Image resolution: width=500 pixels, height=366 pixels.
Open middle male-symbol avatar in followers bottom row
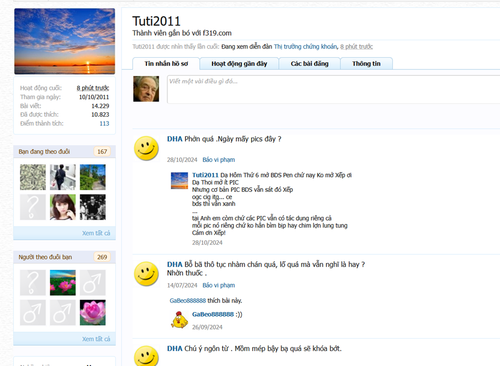pyautogui.click(x=63, y=313)
